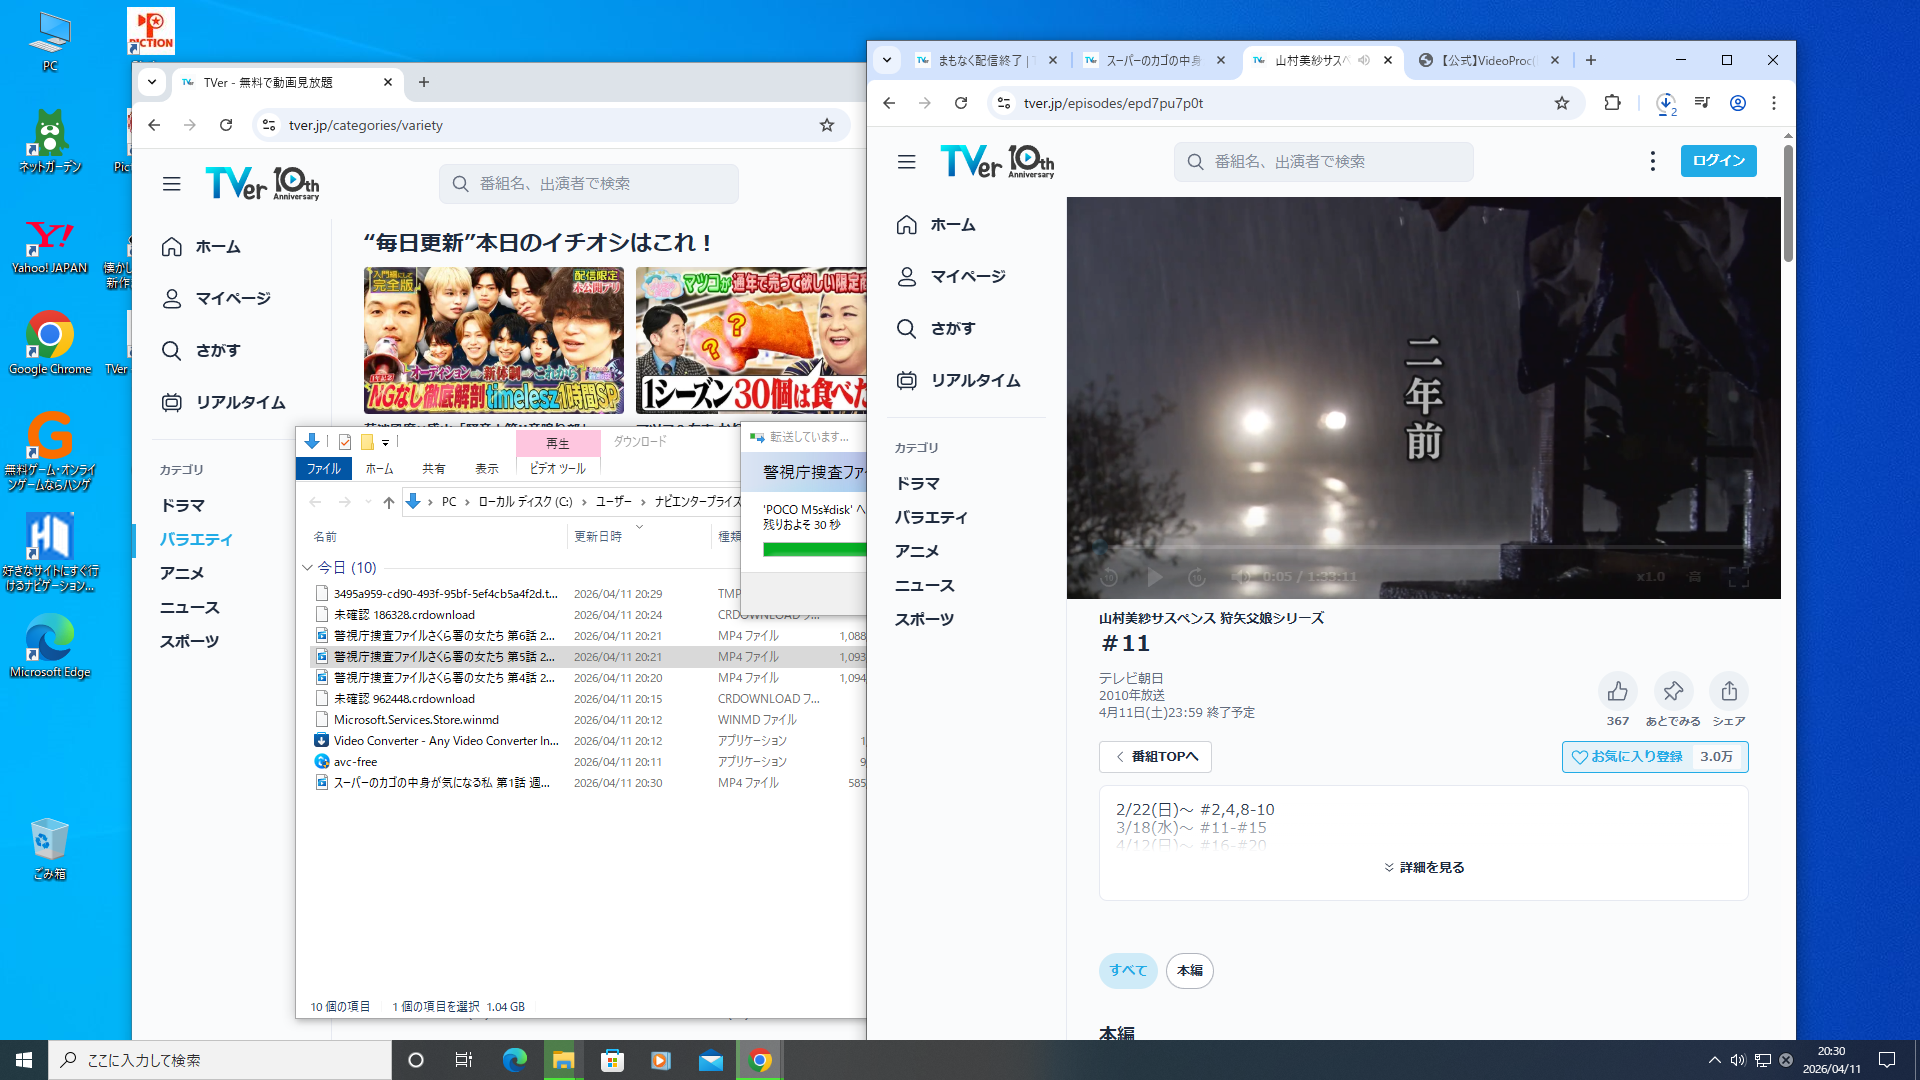Click the video seek bar in TVer player
This screenshot has height=1080, width=1920.
1423,548
